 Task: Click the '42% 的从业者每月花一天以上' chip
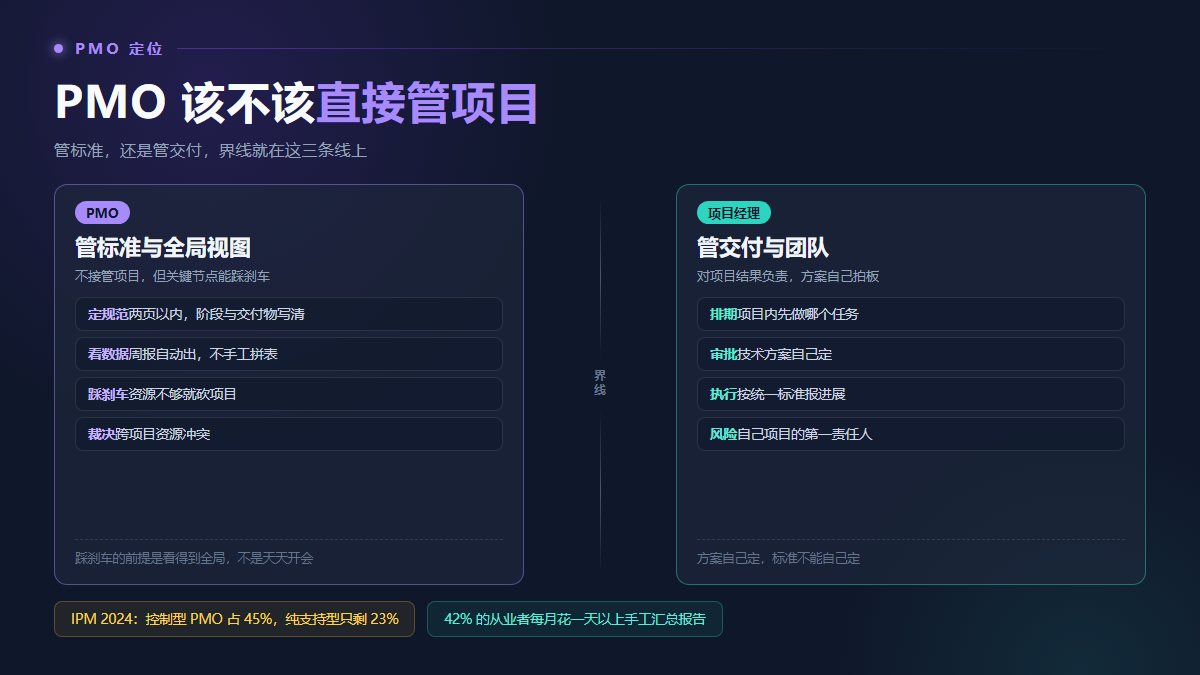click(575, 619)
